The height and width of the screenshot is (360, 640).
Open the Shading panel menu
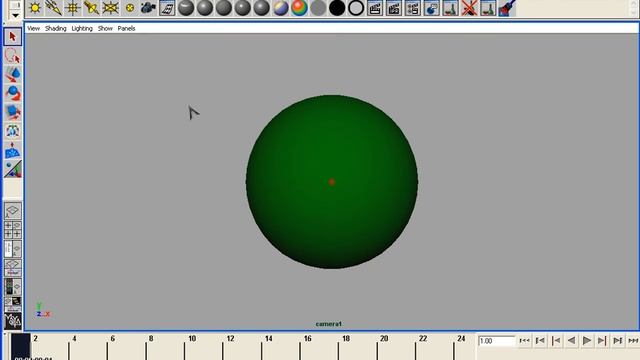[56, 28]
